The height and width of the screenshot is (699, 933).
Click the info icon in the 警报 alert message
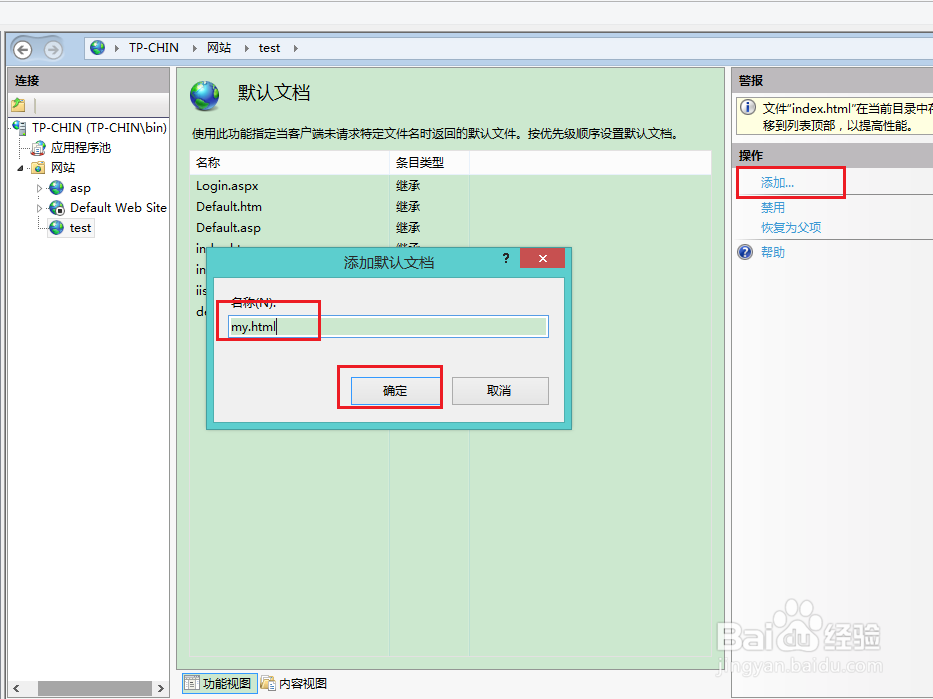[x=747, y=107]
